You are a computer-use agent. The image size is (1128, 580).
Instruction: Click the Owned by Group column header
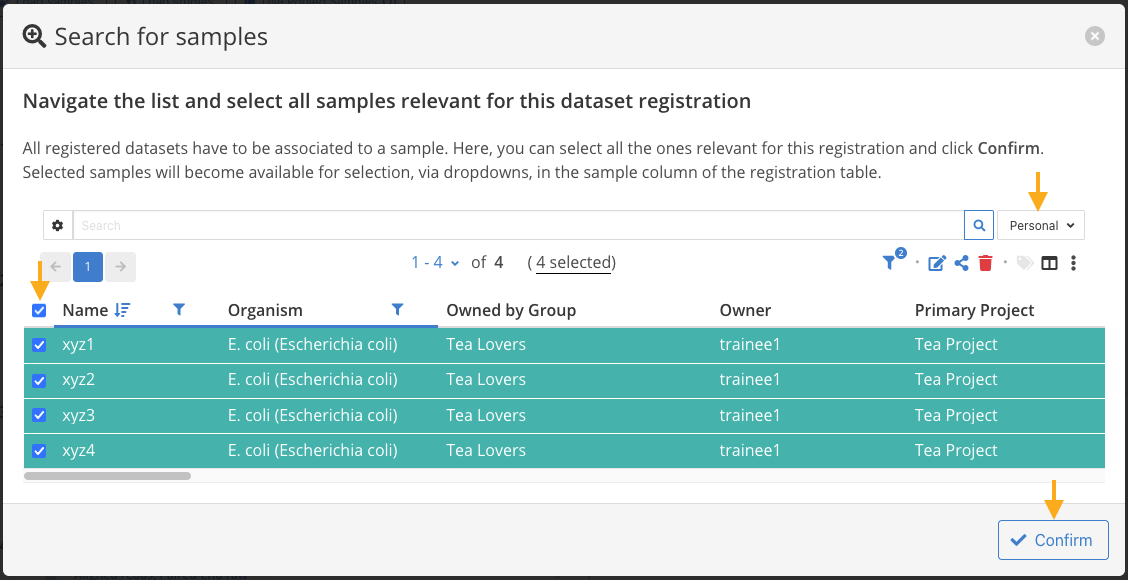tap(511, 310)
